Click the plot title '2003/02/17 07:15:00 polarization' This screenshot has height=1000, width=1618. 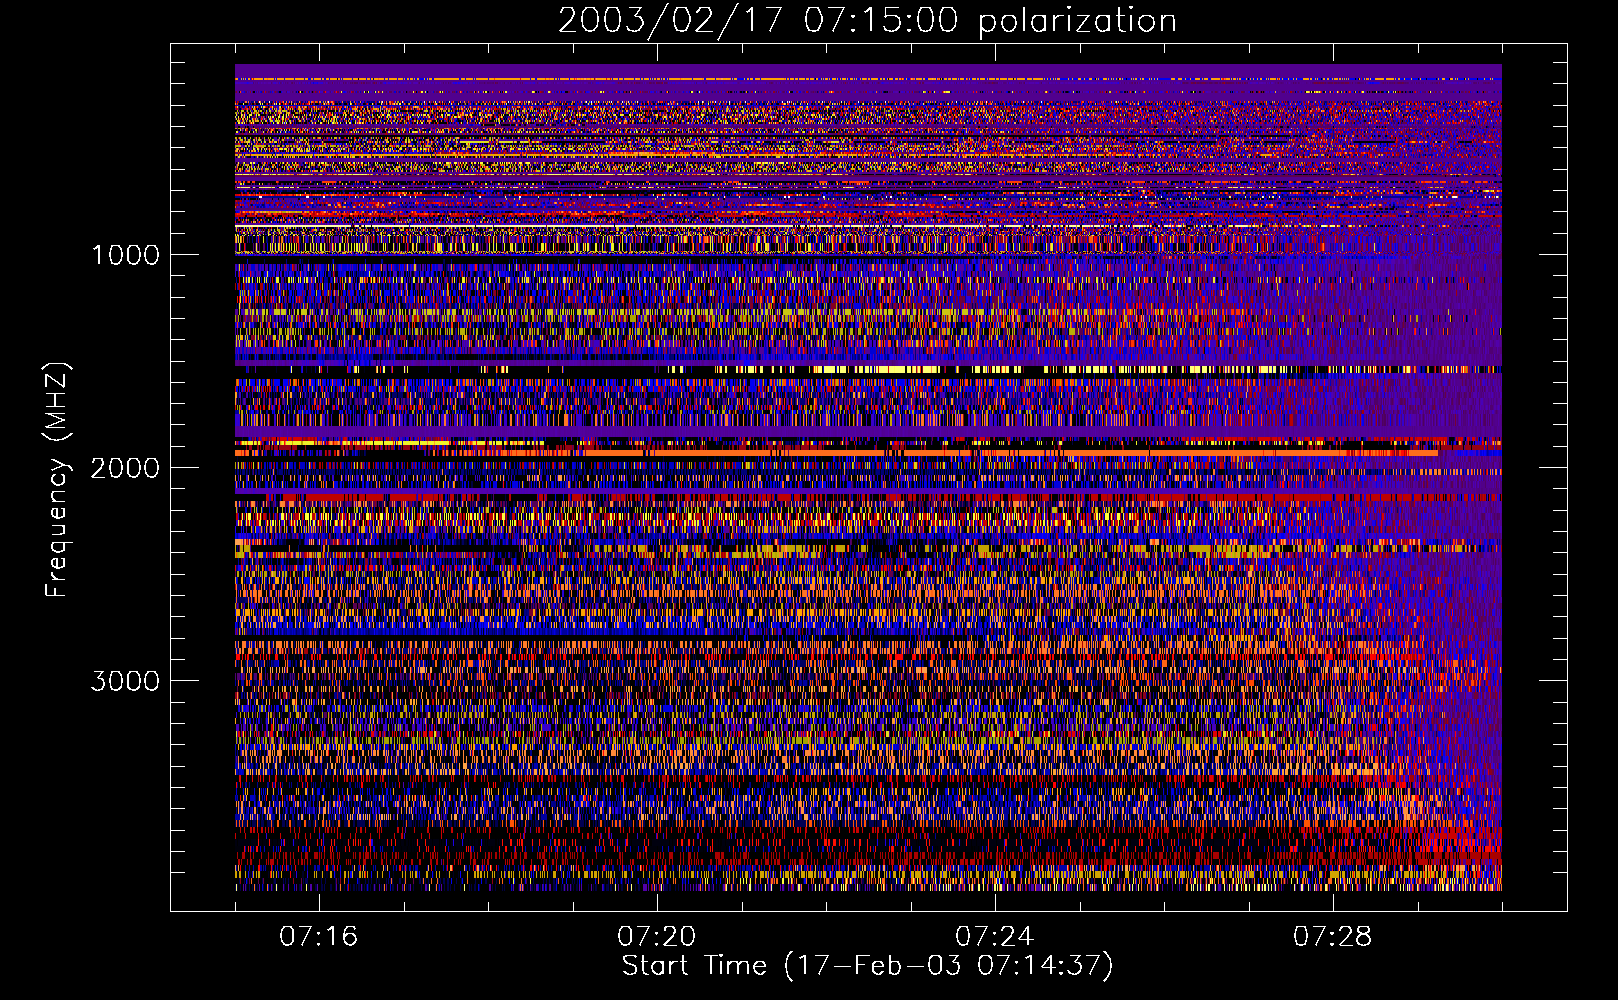(x=867, y=21)
